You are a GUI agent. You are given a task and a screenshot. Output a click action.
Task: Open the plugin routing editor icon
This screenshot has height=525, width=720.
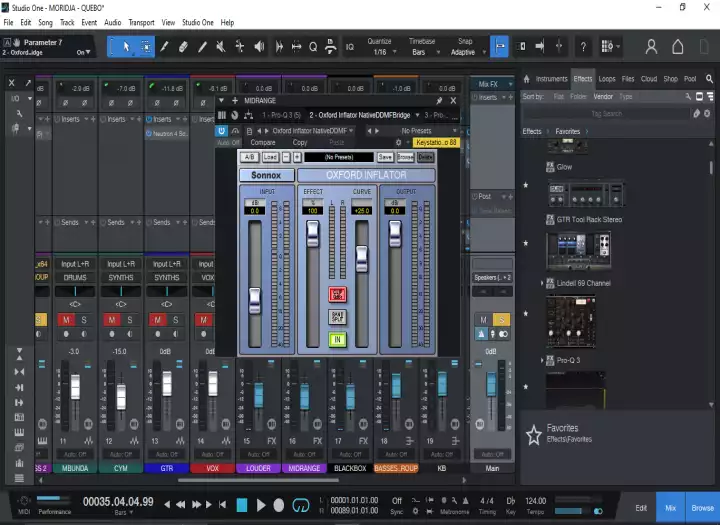[x=248, y=115]
